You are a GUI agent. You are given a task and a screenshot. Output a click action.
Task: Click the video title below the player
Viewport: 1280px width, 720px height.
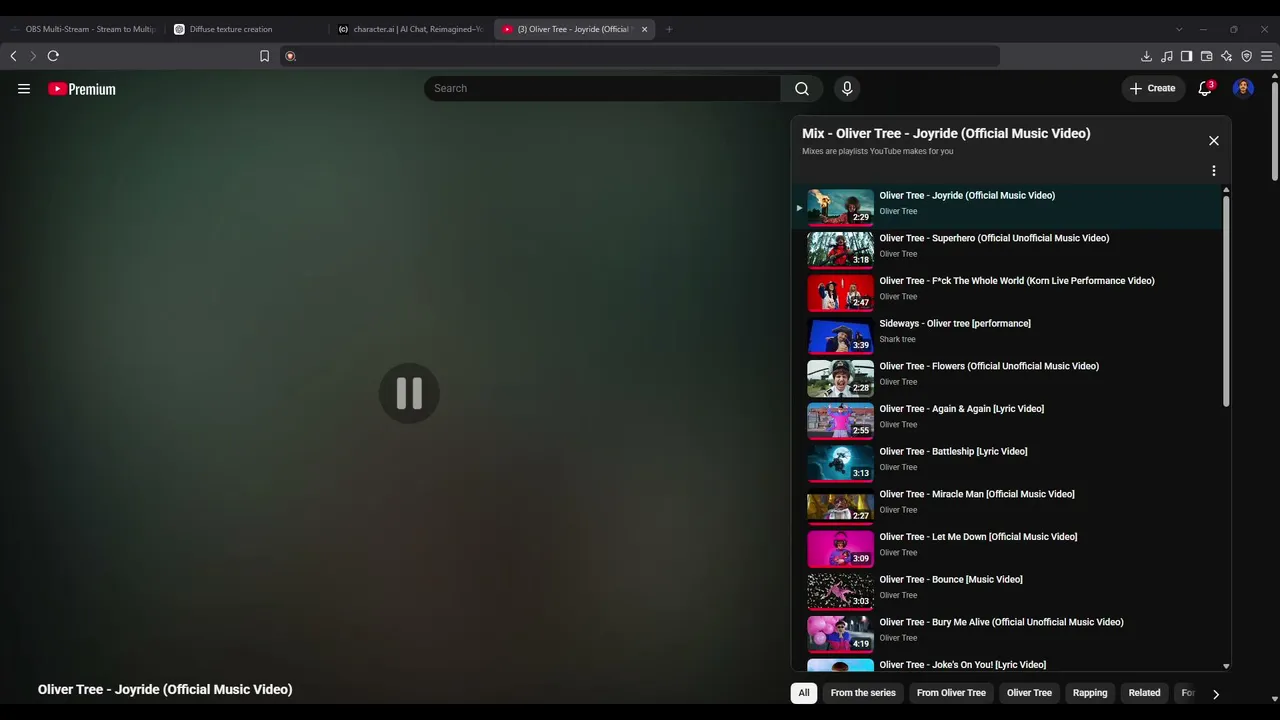click(x=165, y=690)
